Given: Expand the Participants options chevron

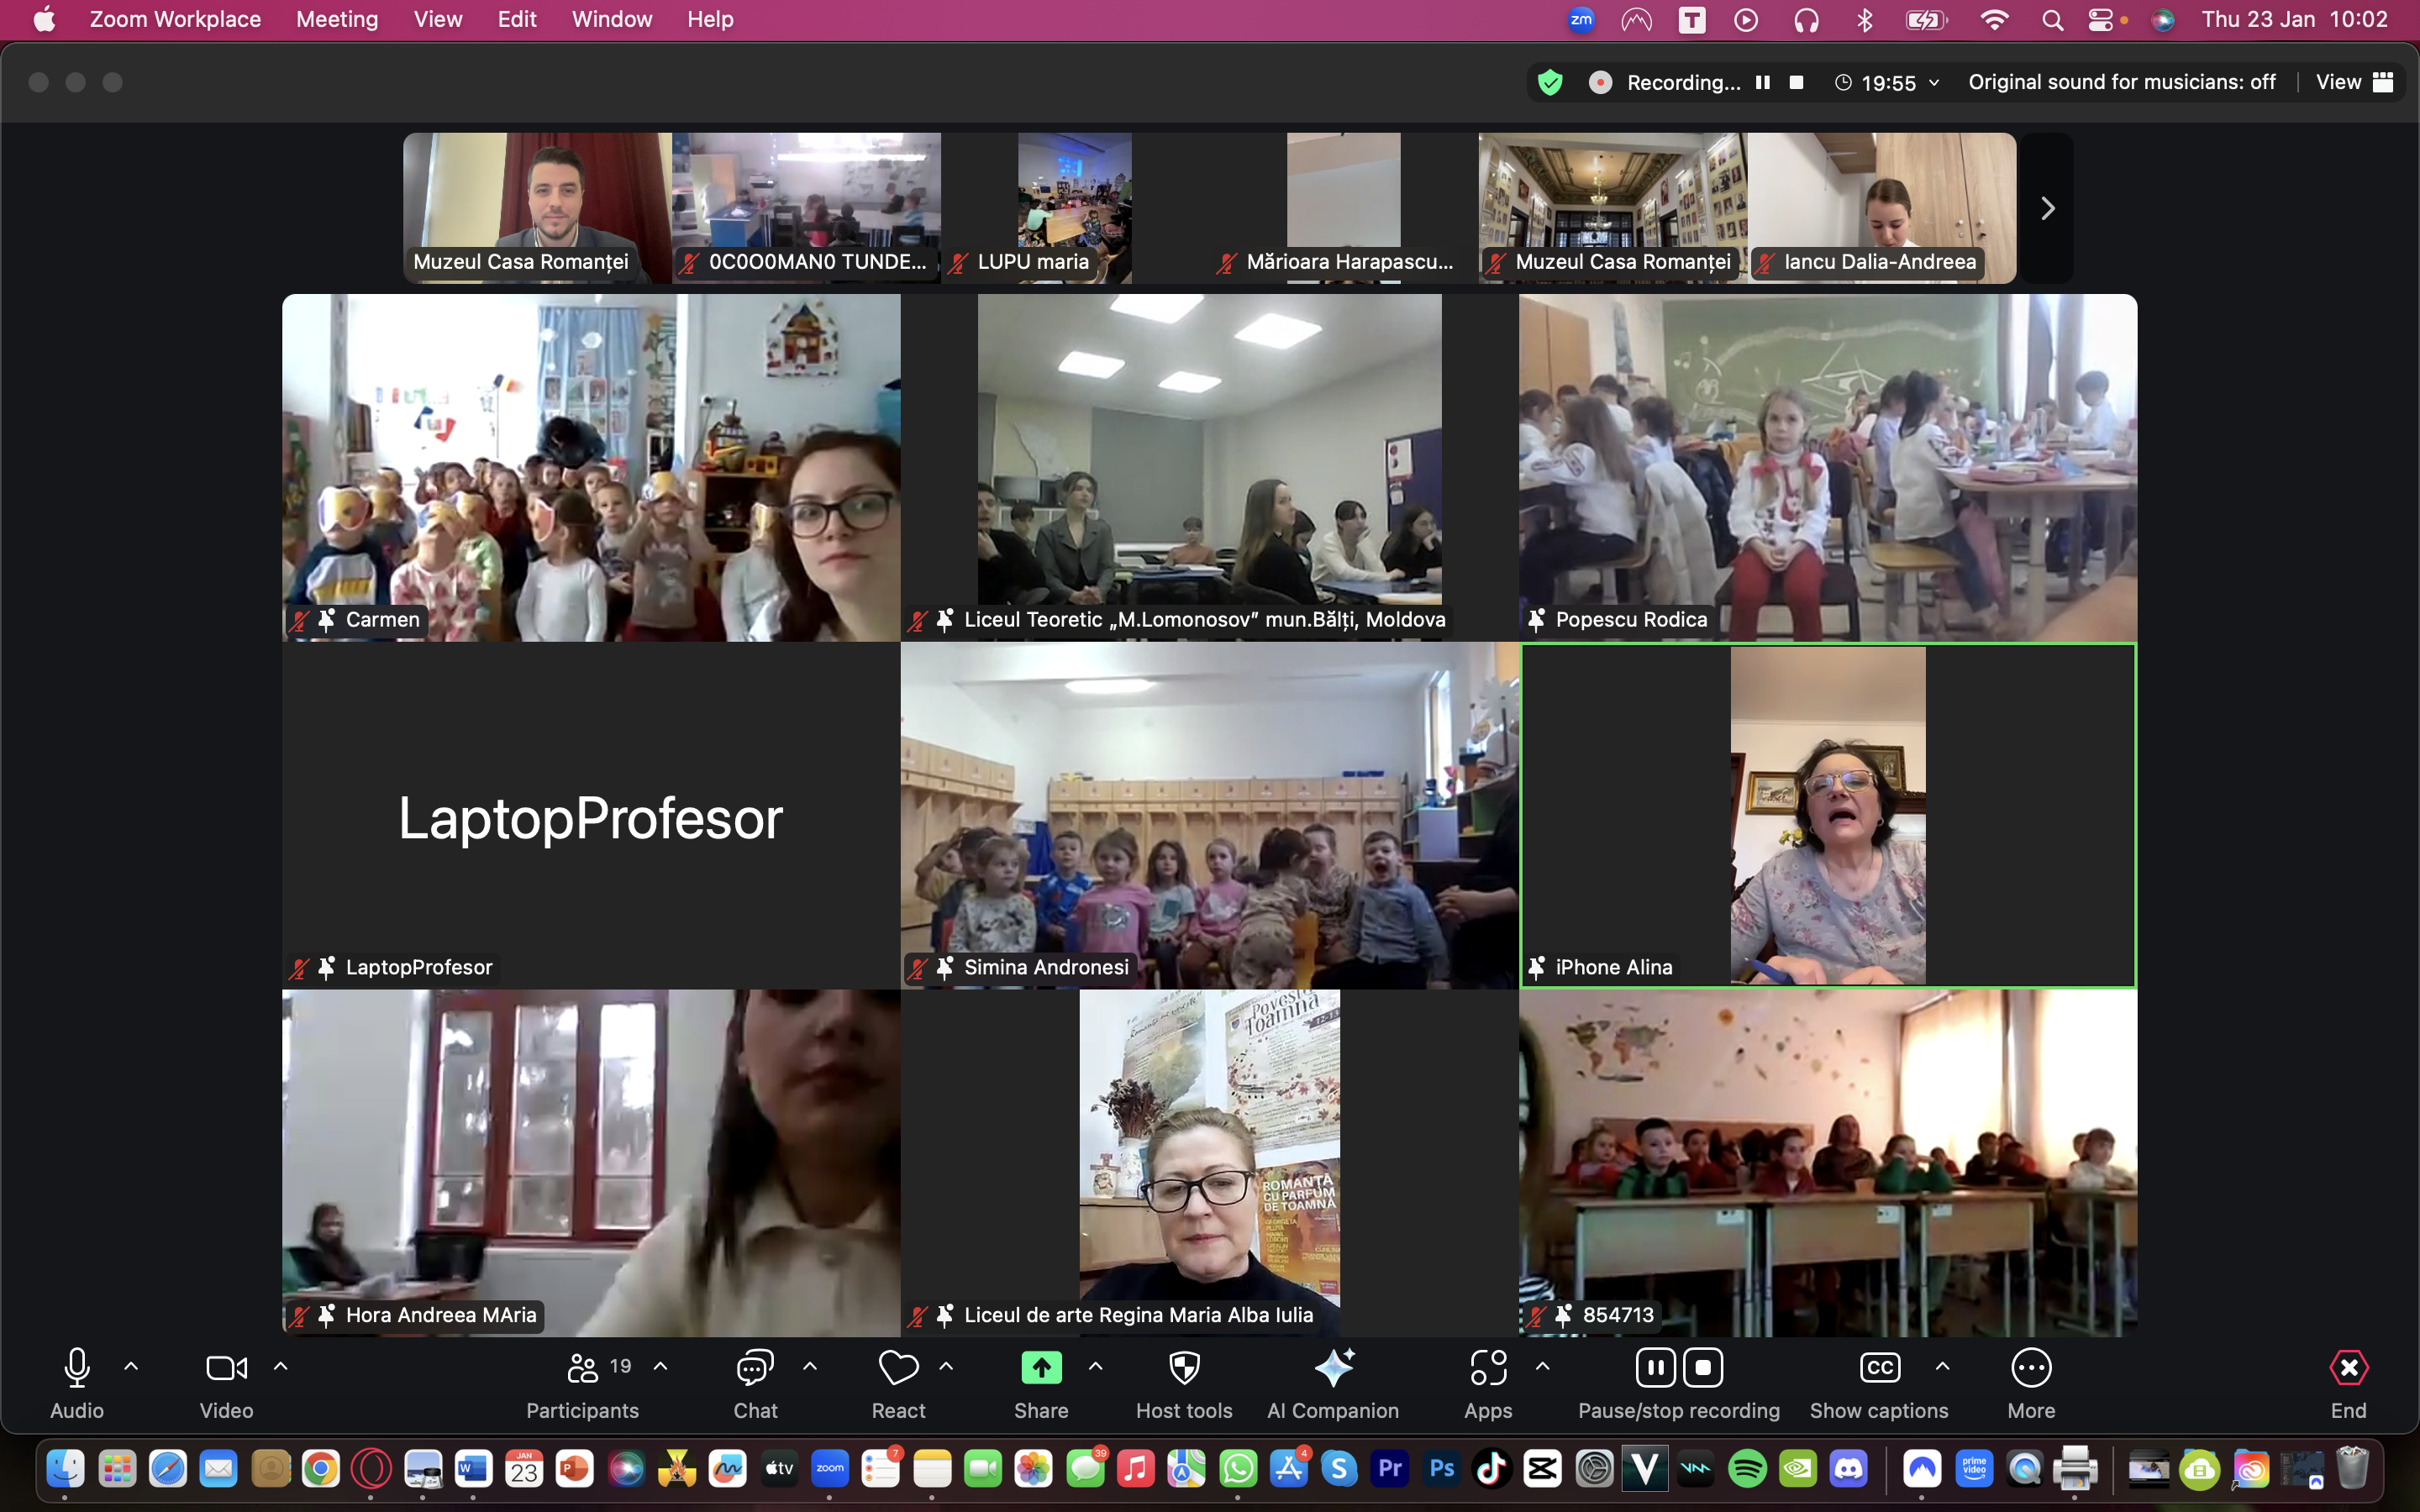Looking at the screenshot, I should 661,1366.
